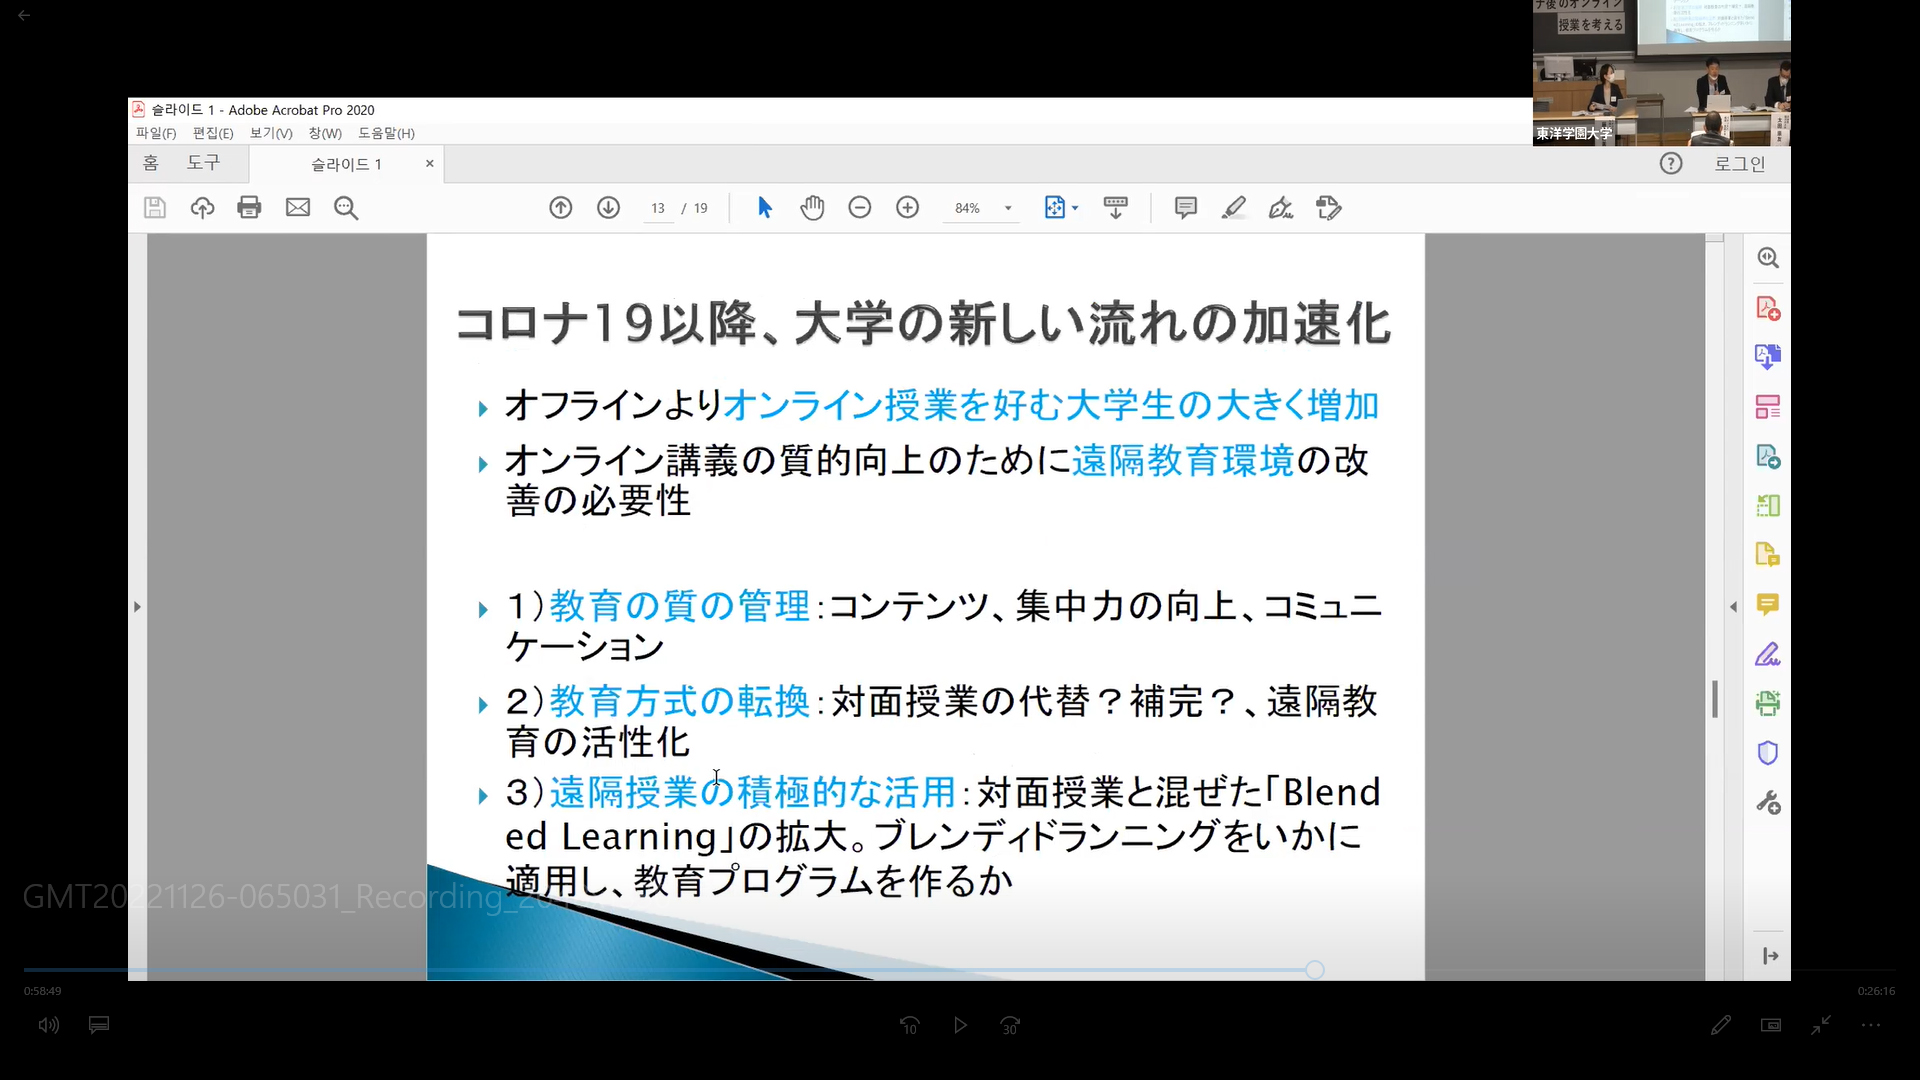Open Fill and Sign purple pen icon
This screenshot has width=1920, height=1080.
[1768, 655]
